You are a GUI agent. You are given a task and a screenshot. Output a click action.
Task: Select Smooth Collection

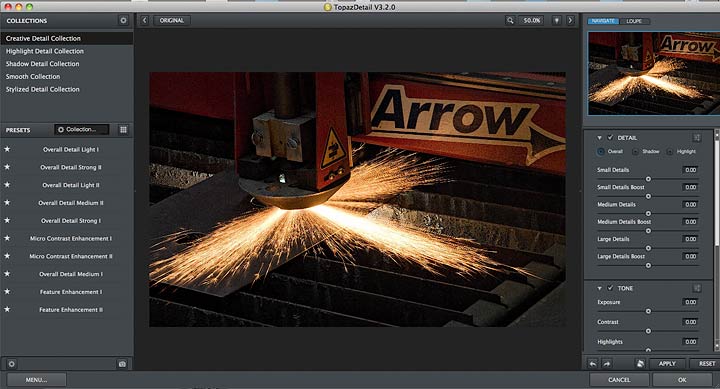[x=67, y=77]
